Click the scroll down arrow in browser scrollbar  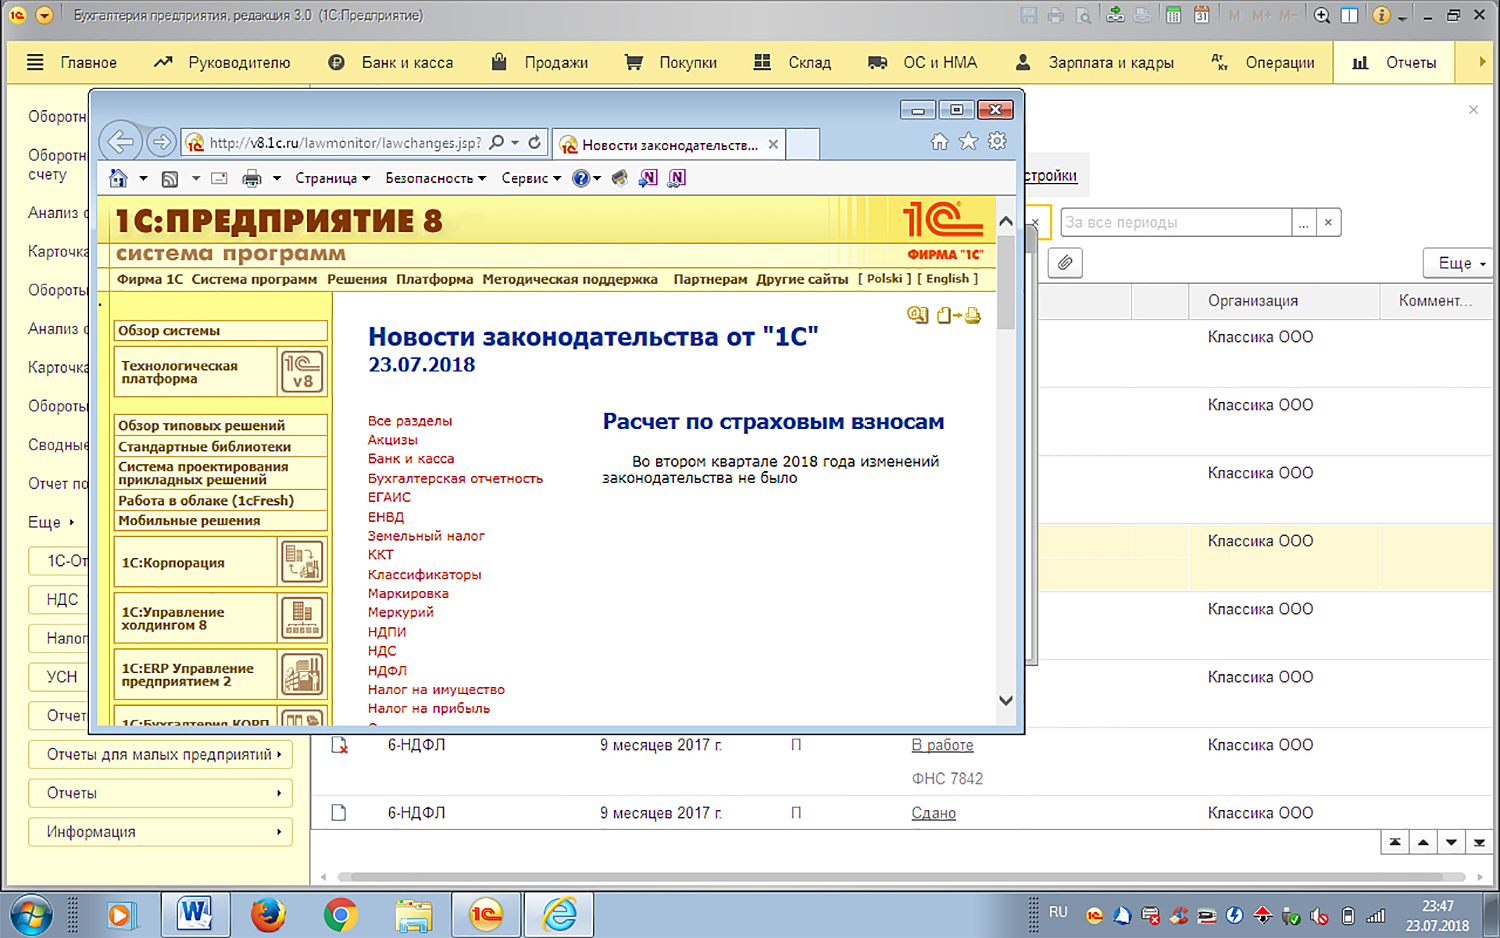point(1006,700)
